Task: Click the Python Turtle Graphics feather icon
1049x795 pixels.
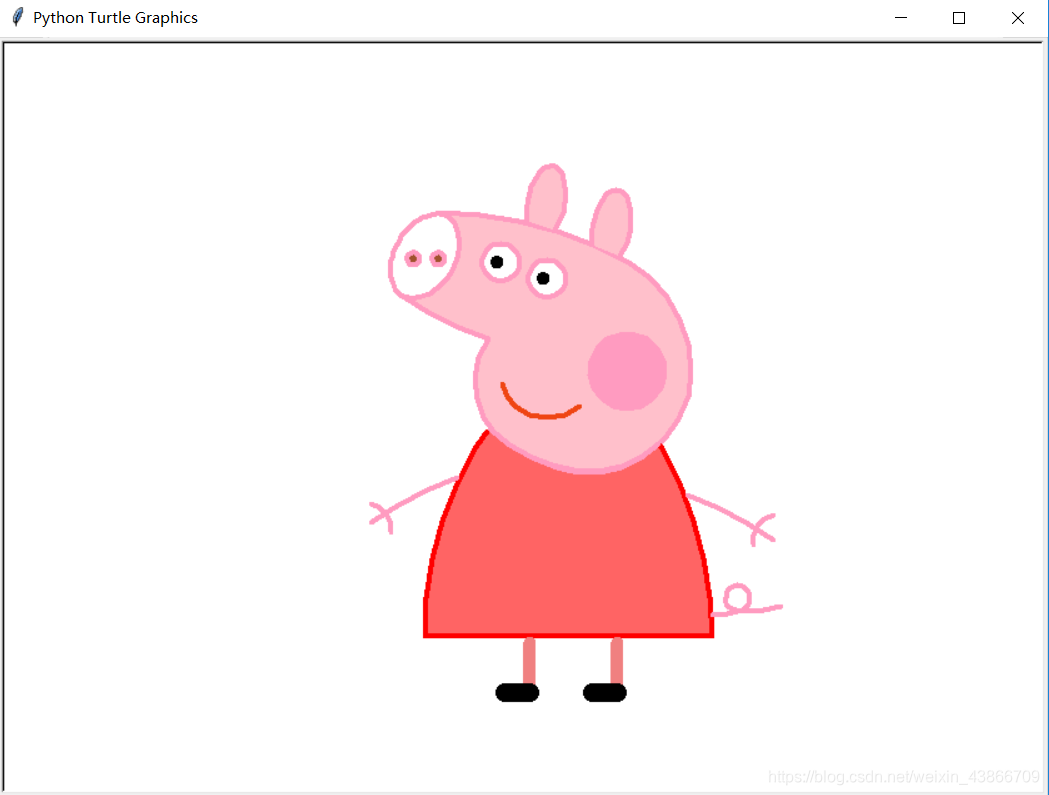Action: click(x=18, y=17)
